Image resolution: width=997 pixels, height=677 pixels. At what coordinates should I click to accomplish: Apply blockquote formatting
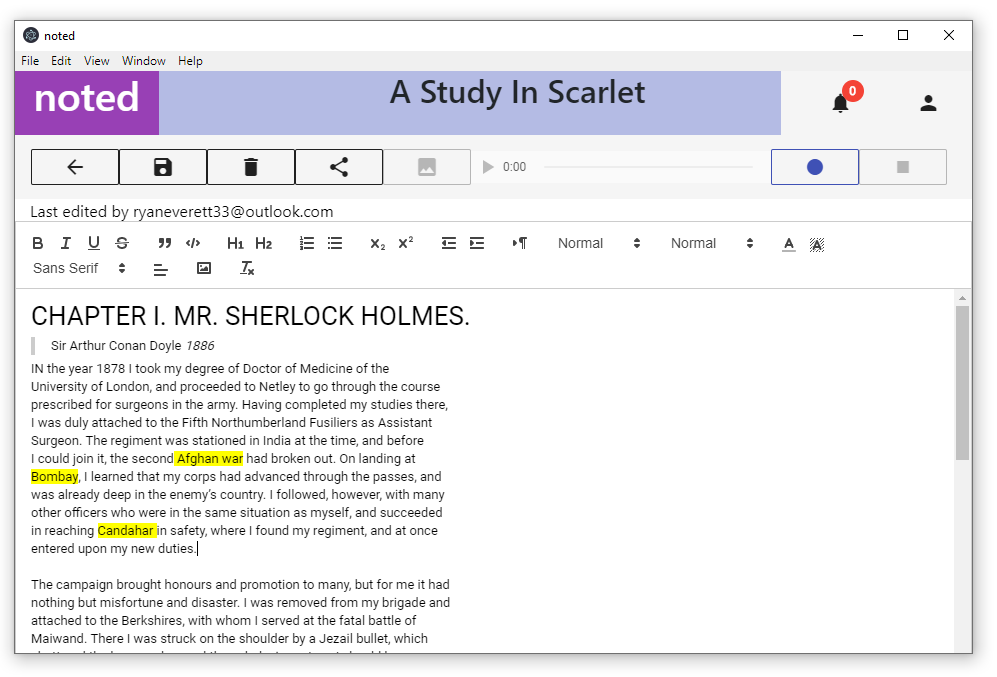coord(165,243)
